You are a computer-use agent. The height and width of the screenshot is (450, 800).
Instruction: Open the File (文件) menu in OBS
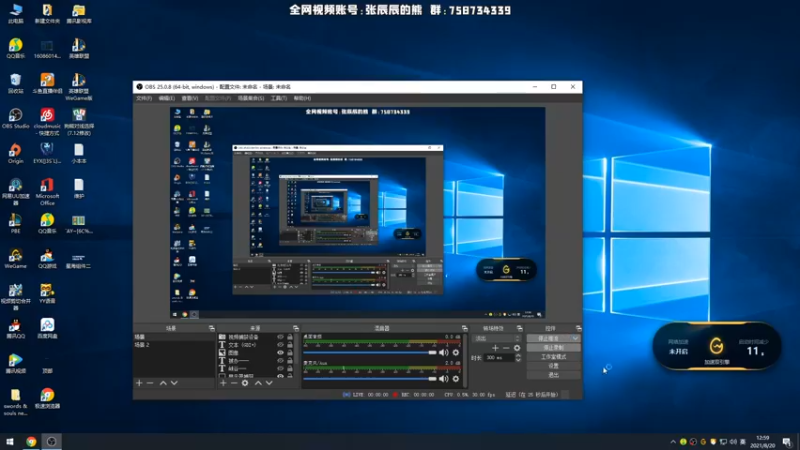coord(144,98)
